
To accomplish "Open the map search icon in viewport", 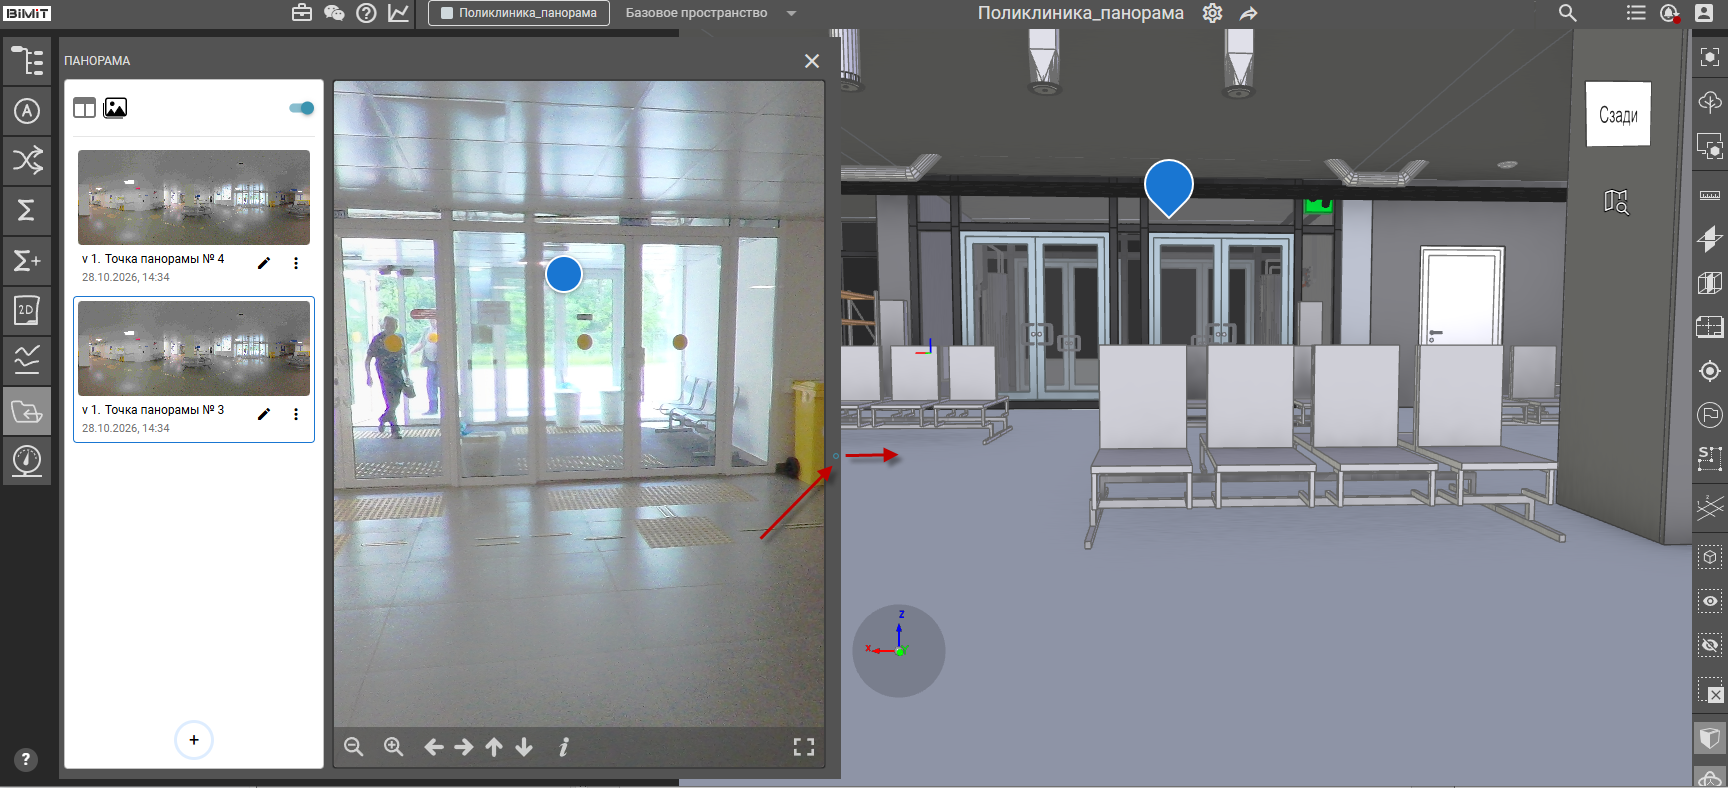I will (x=1616, y=202).
